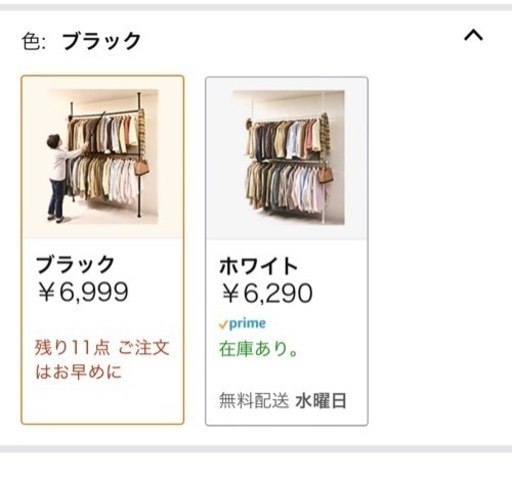Click the ￥6,999 price
Viewport: 512px width, 483px height.
[82, 292]
